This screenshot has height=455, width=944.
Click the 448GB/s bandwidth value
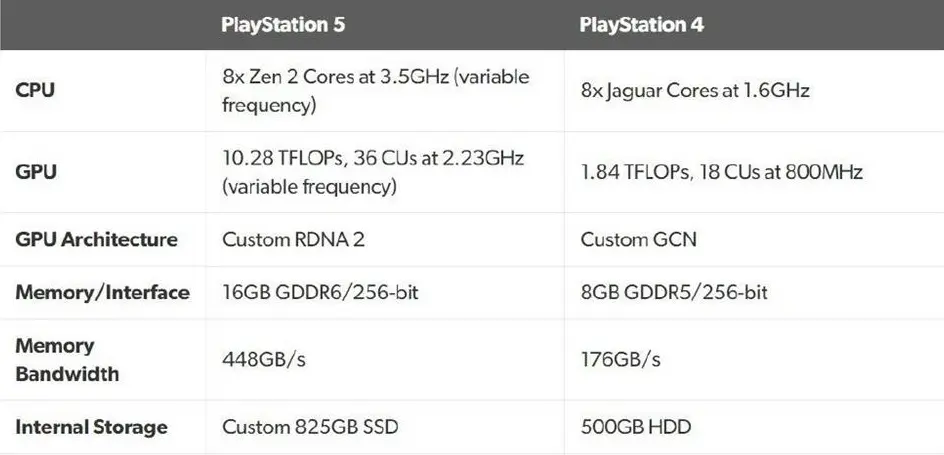click(264, 360)
